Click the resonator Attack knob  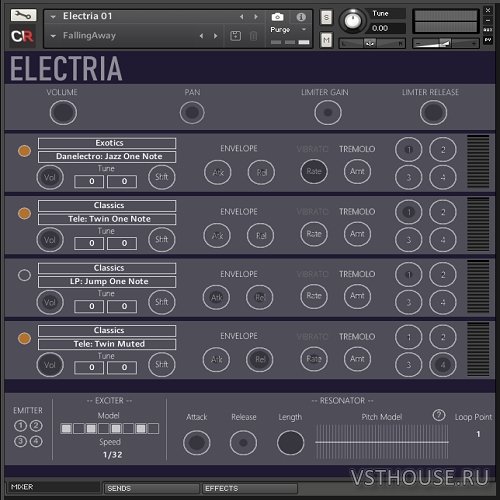tap(197, 443)
